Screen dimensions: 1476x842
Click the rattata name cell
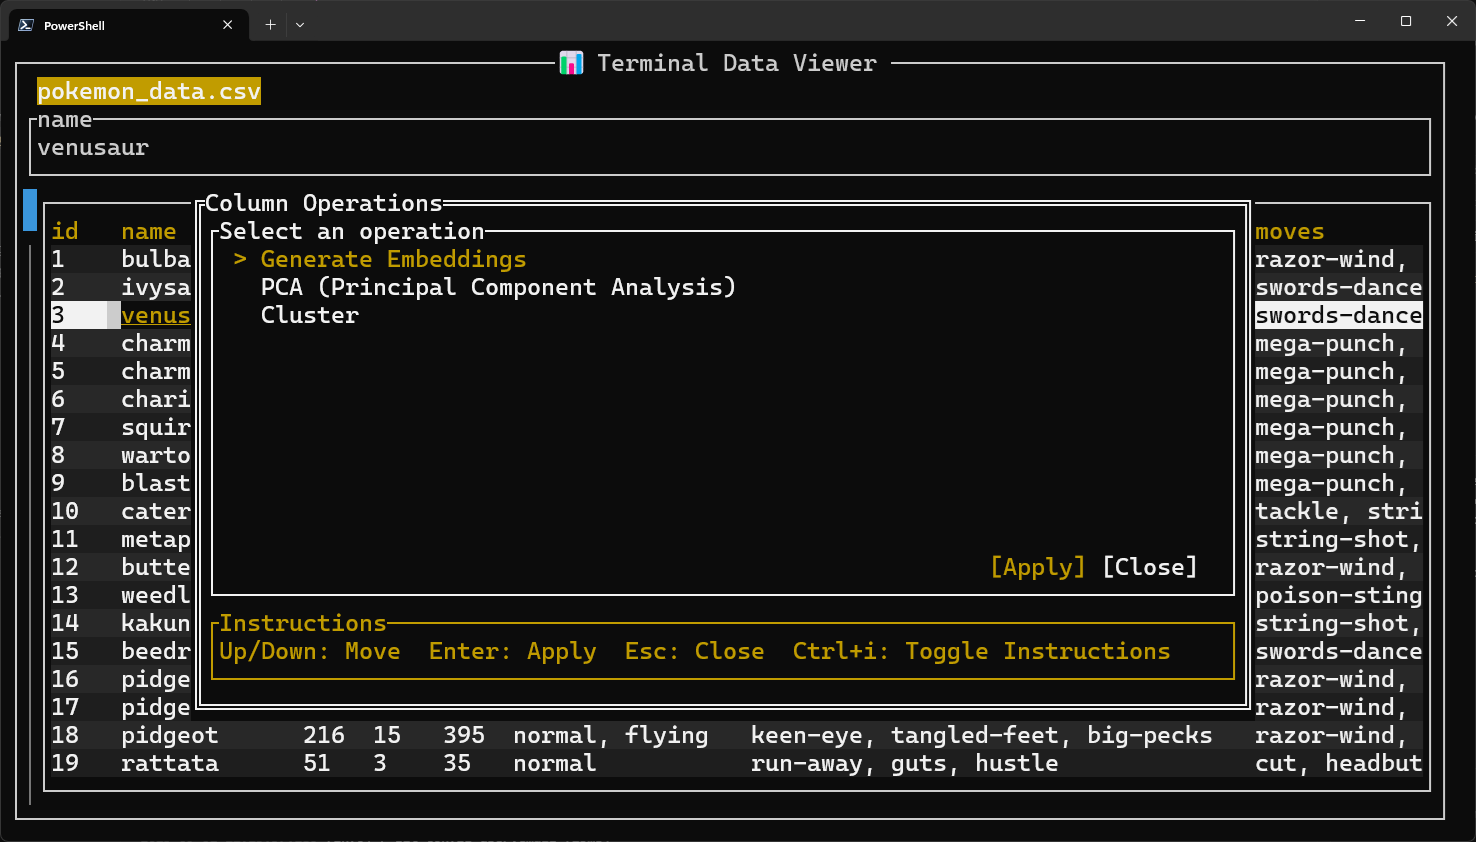(170, 763)
